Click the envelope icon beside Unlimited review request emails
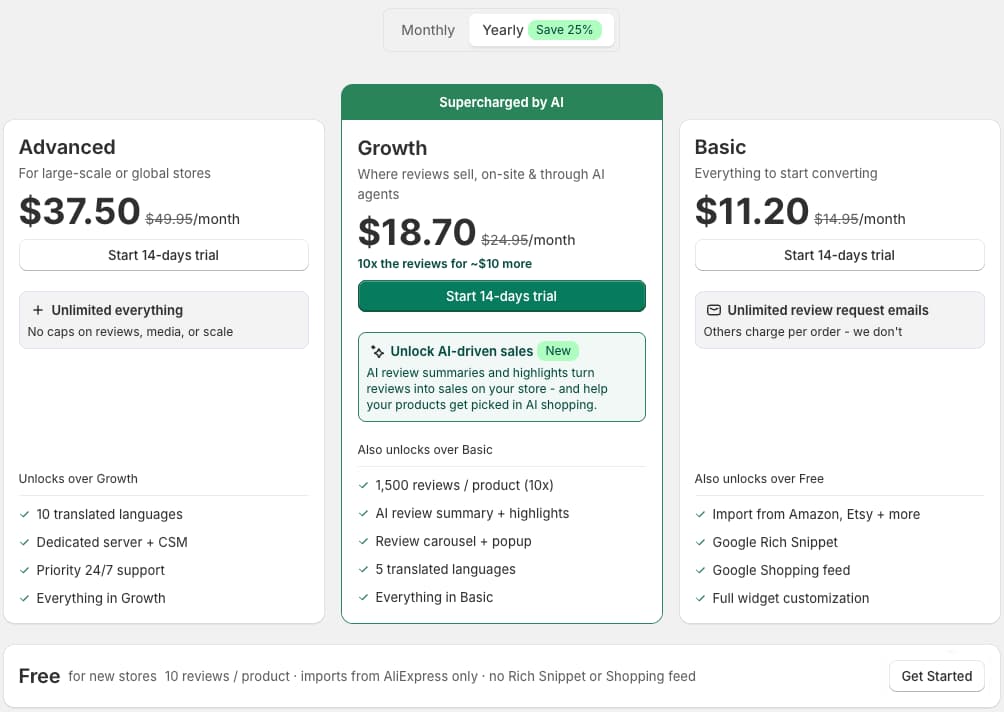Screen dimensions: 1004x712 click(x=713, y=310)
